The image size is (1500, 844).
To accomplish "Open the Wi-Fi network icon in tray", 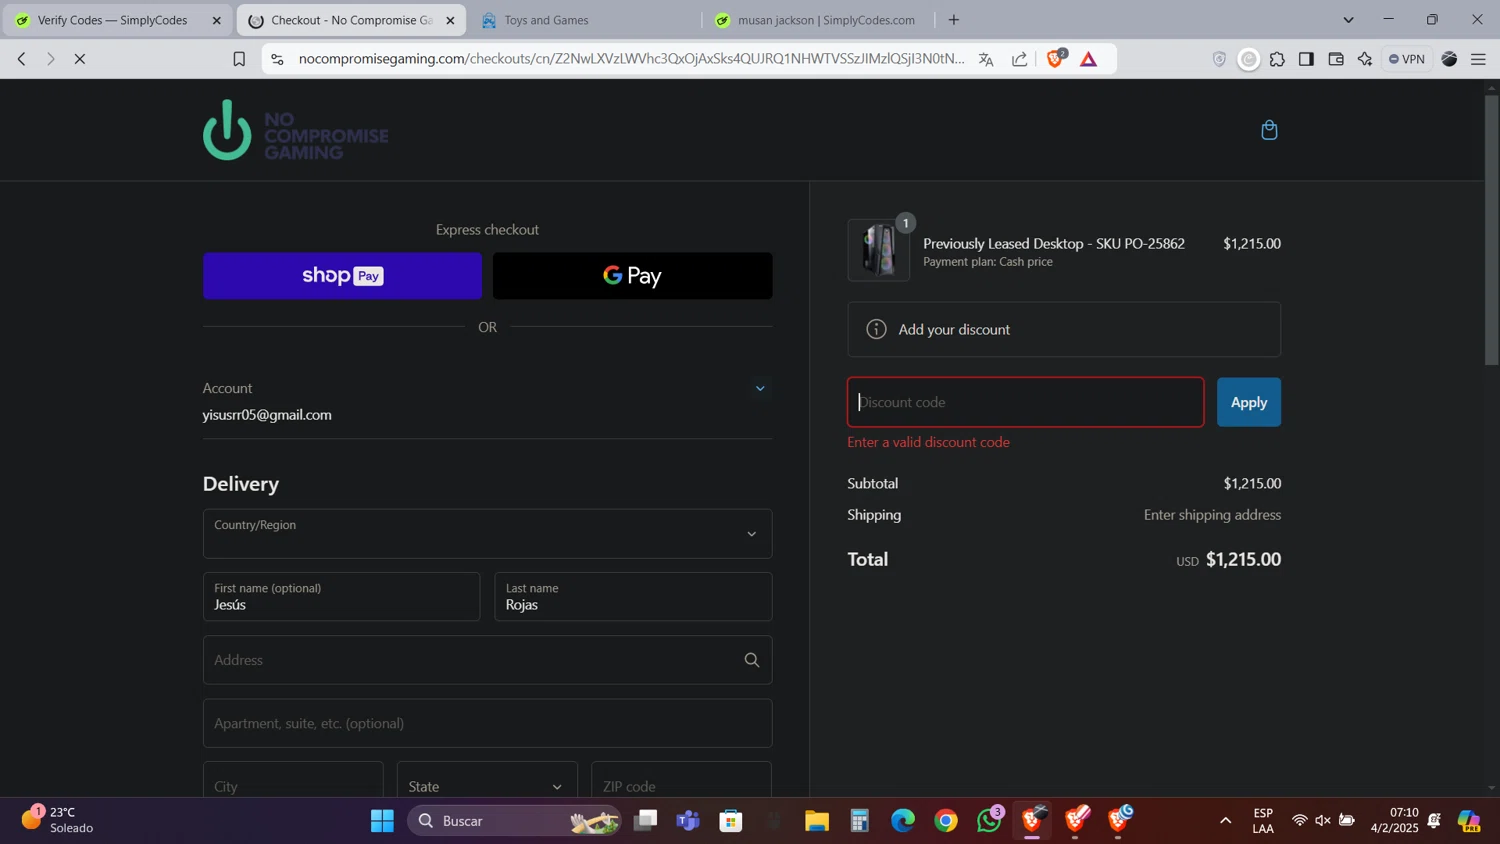I will click(x=1299, y=821).
